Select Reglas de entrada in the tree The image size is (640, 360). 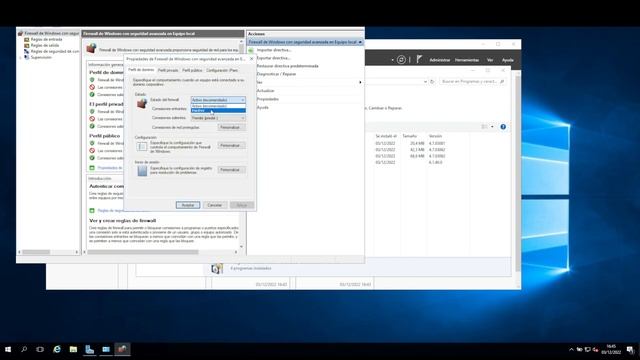click(x=46, y=40)
